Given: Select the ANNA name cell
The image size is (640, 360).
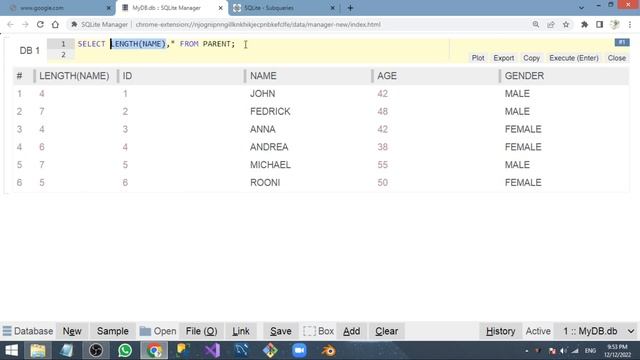Looking at the screenshot, I should (x=262, y=129).
